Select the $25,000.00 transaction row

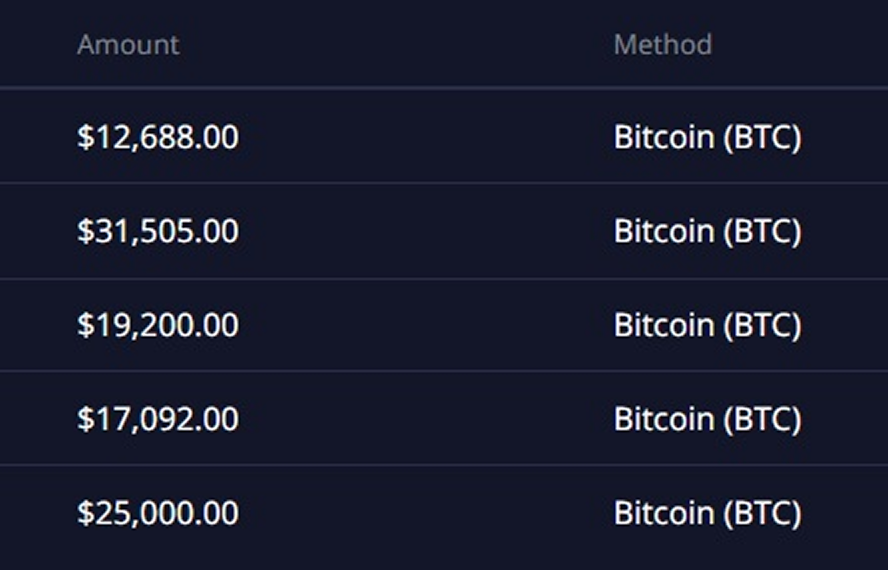coord(420,513)
